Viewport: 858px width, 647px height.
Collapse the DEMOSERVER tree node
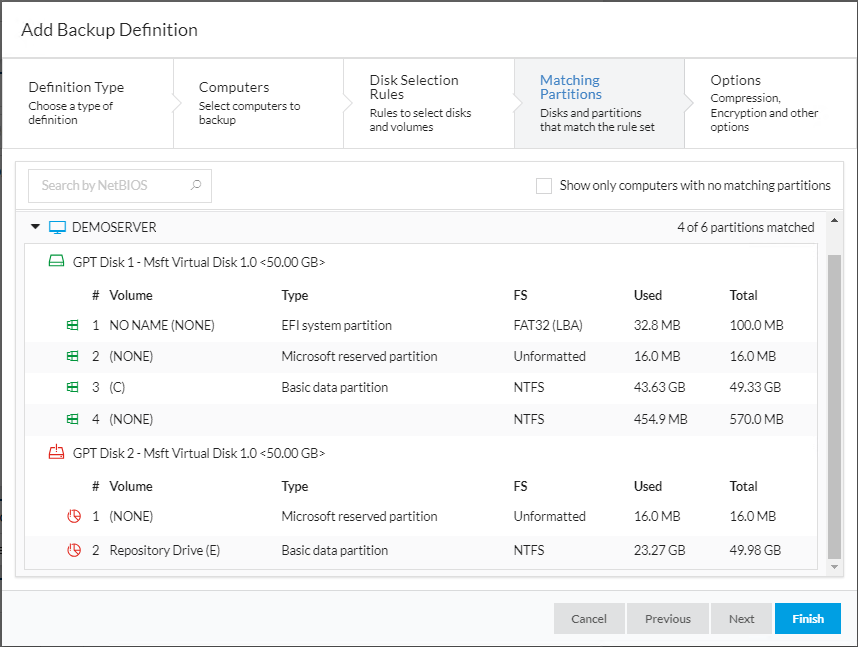coord(35,227)
